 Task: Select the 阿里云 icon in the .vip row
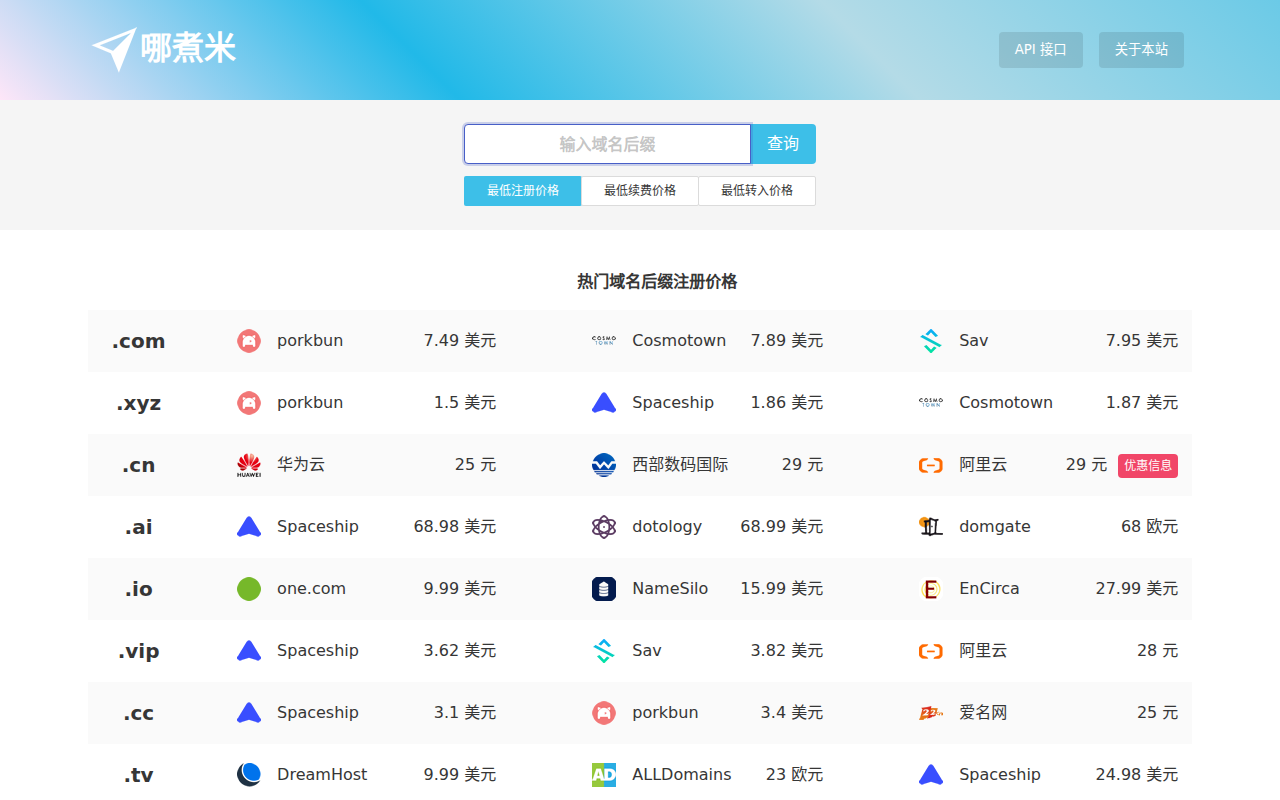pyautogui.click(x=931, y=650)
